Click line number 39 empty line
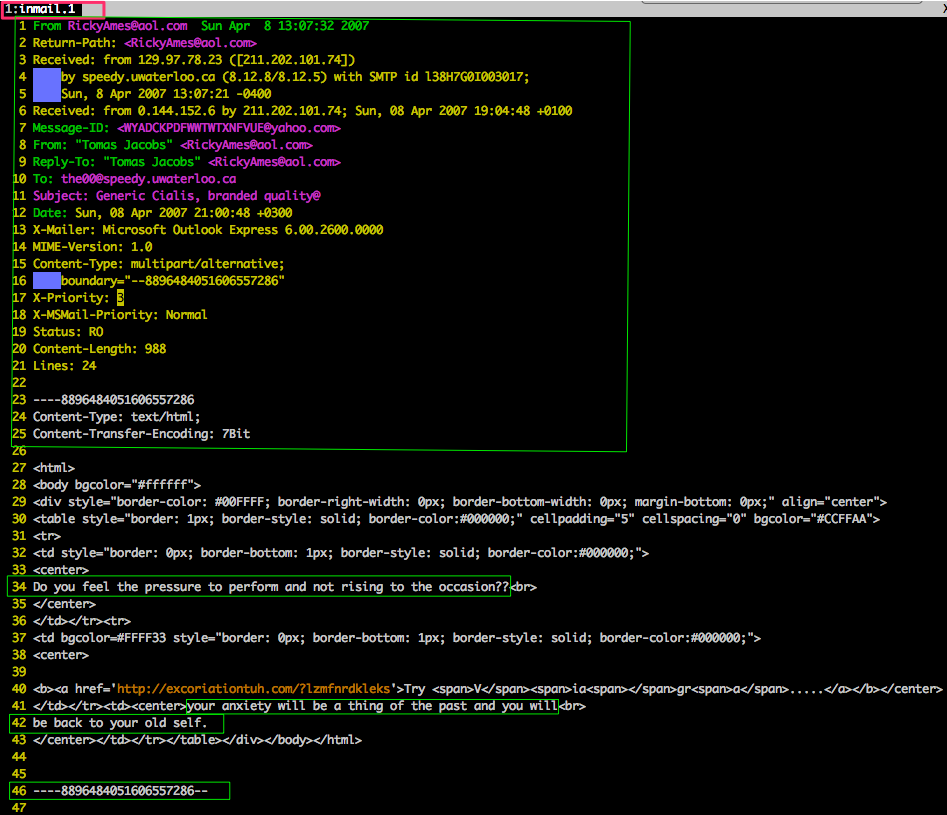This screenshot has width=947, height=815. tap(19, 672)
